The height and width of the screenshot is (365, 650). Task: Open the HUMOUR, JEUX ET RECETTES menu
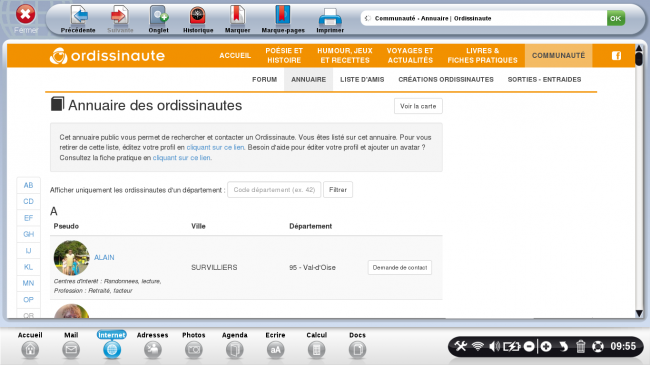click(x=345, y=56)
